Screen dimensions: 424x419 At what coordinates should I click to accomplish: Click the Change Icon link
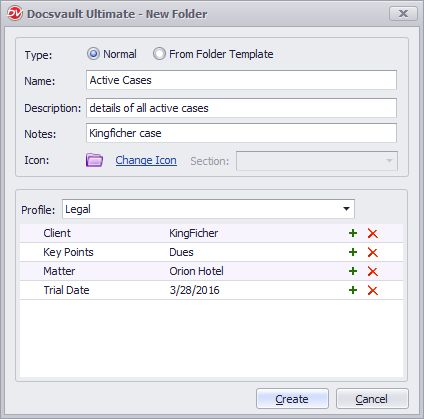pyautogui.click(x=146, y=160)
